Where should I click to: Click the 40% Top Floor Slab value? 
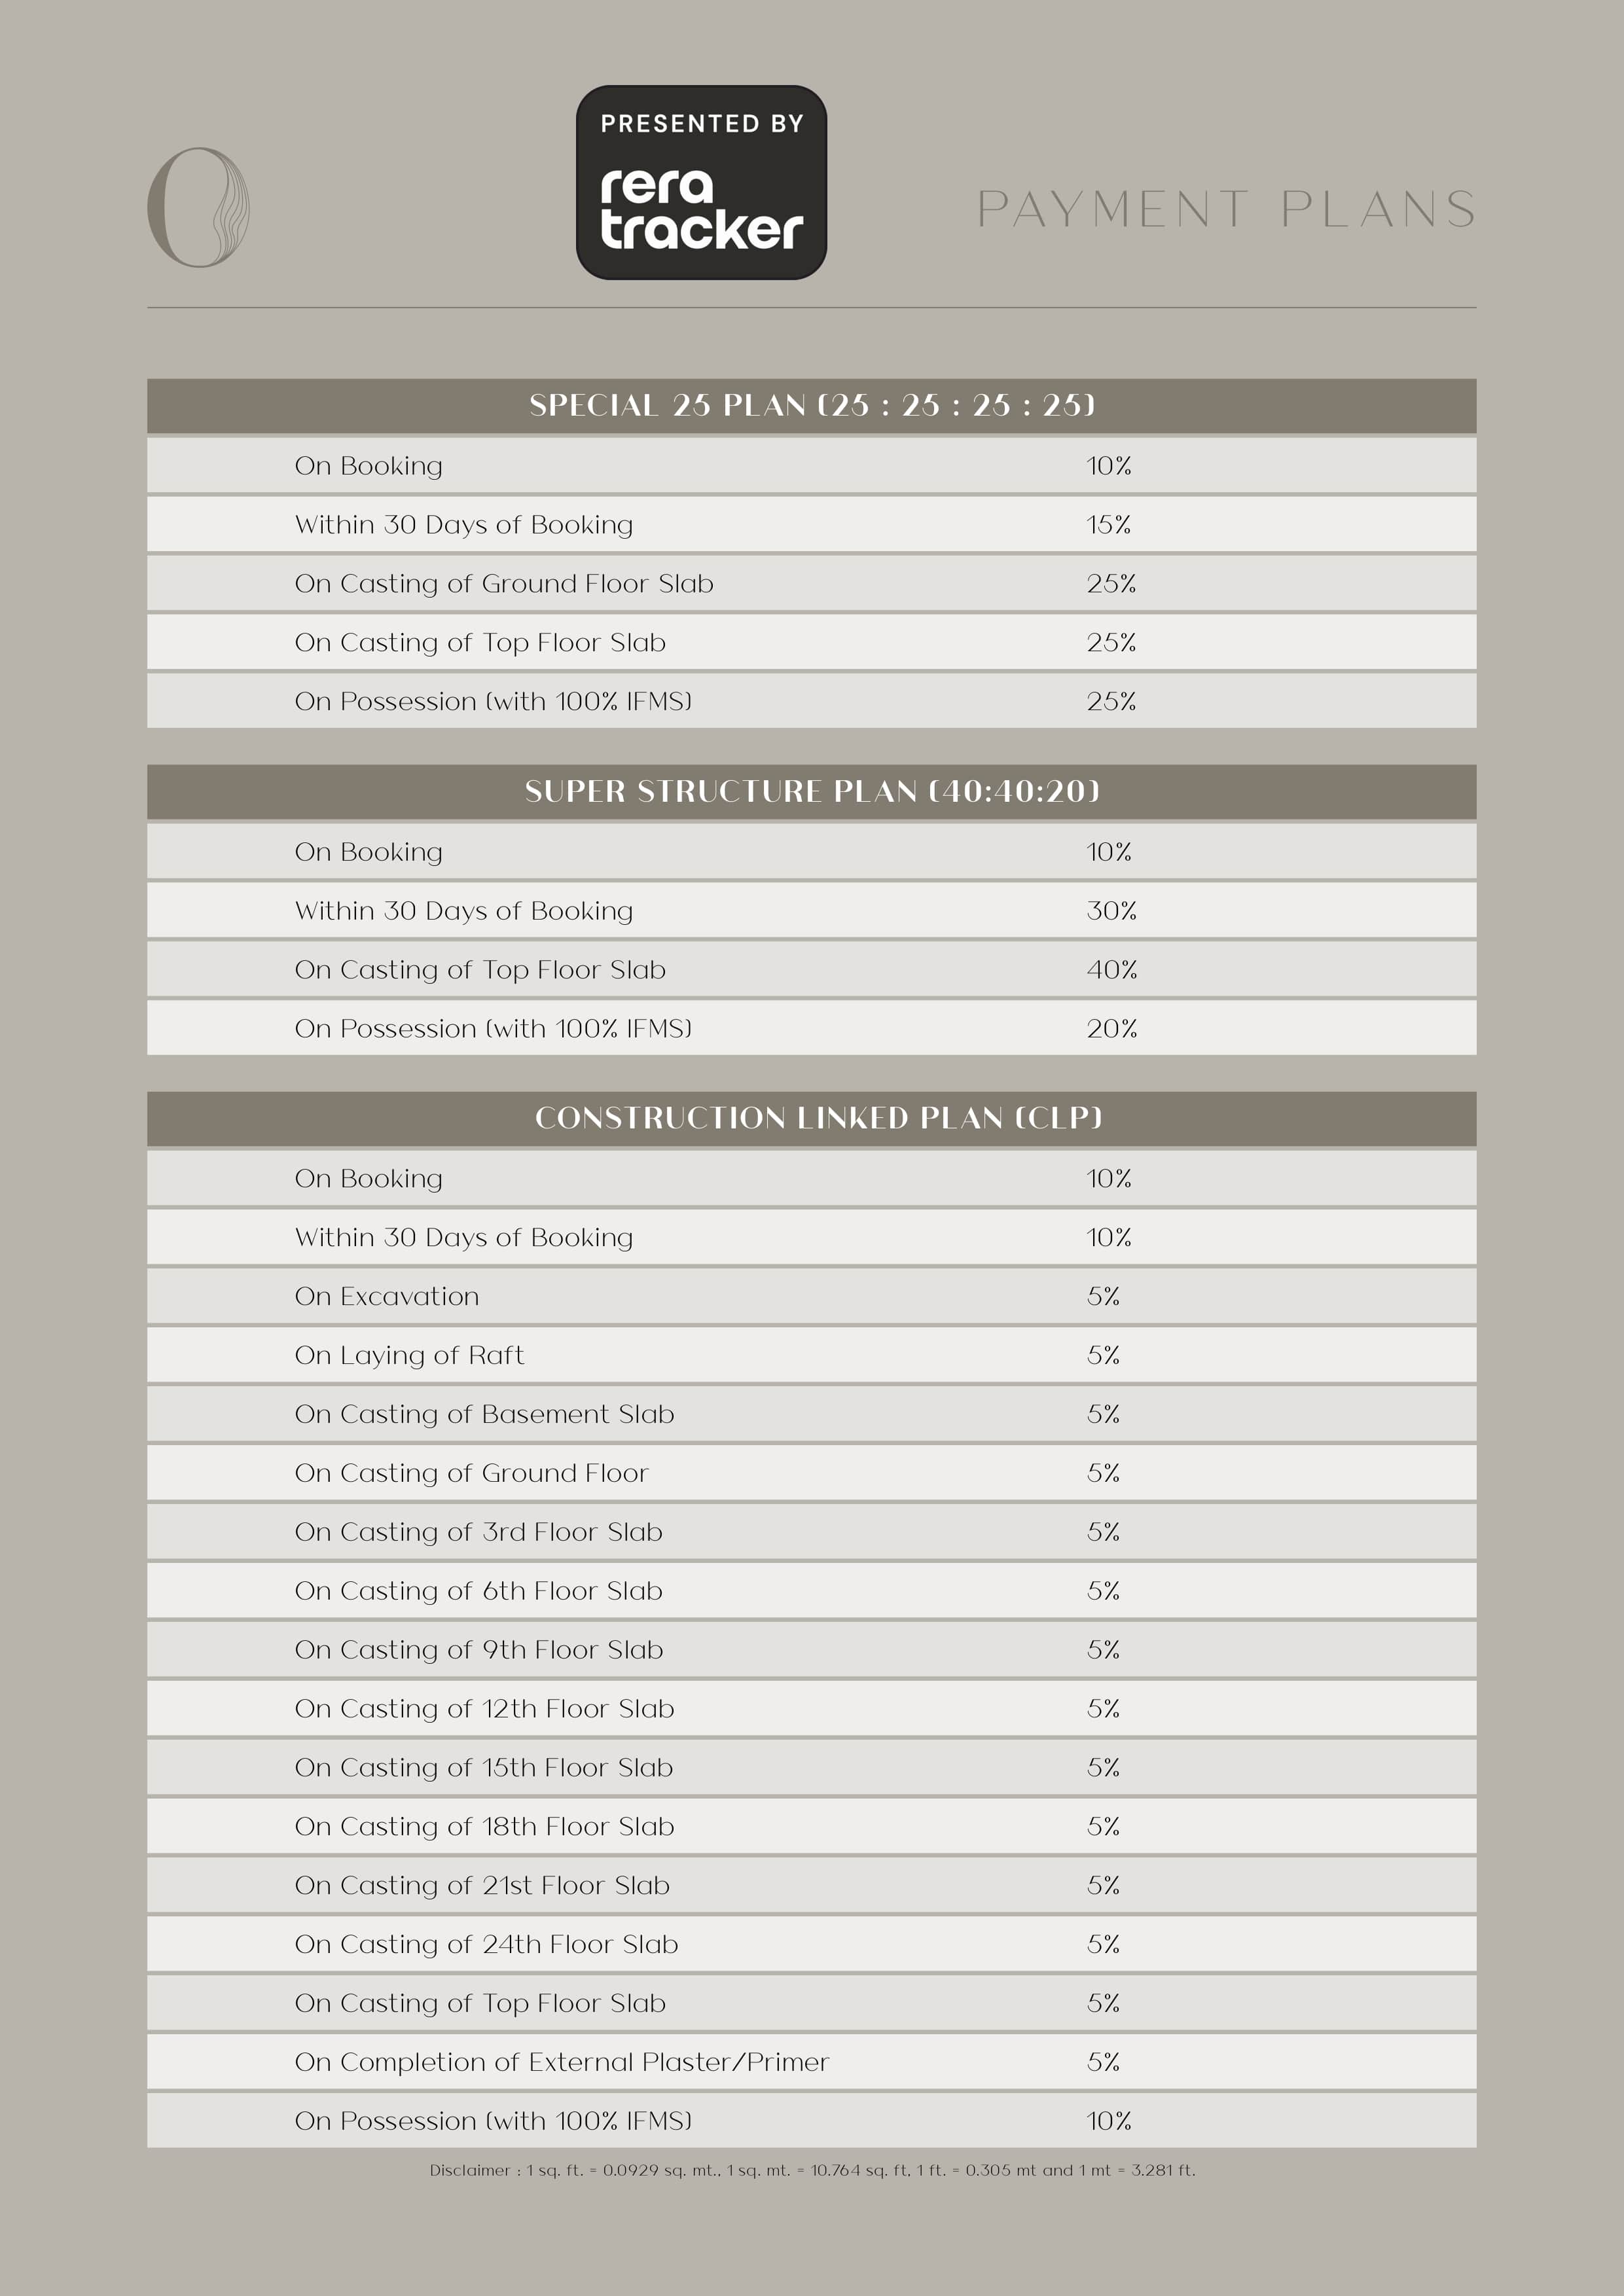1111,969
